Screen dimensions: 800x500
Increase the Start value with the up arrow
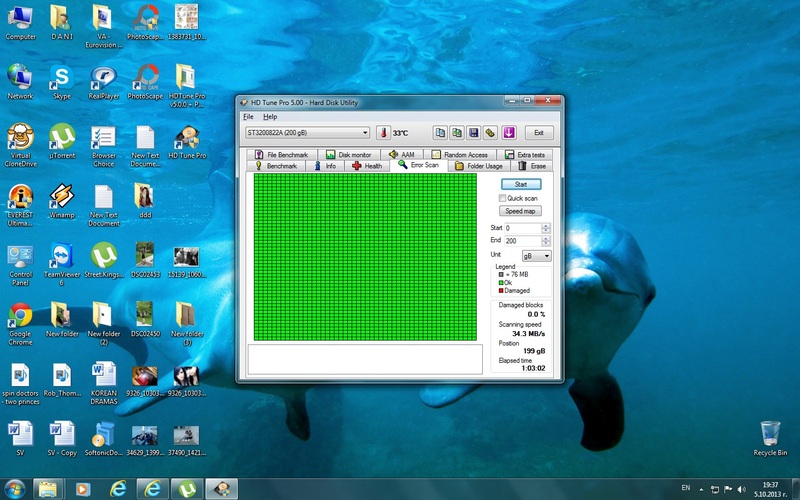[545, 225]
